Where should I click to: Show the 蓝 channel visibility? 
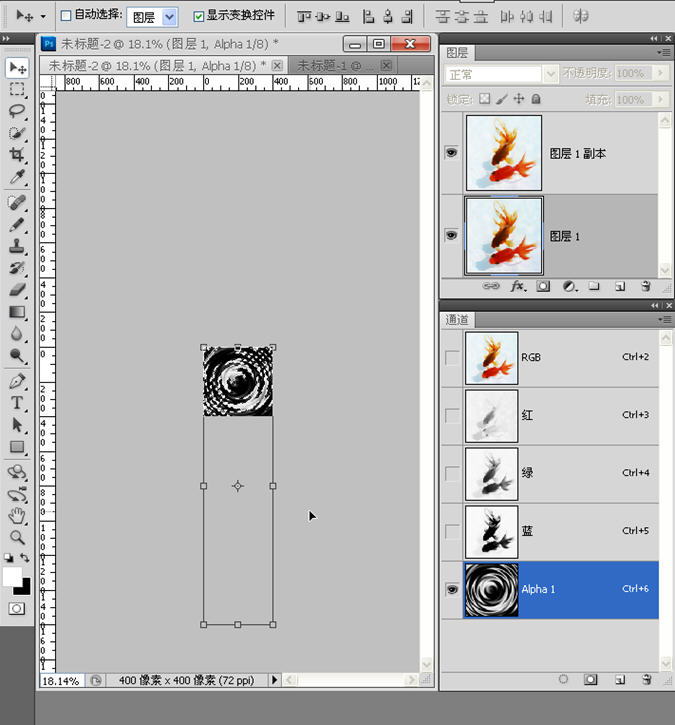pos(452,531)
